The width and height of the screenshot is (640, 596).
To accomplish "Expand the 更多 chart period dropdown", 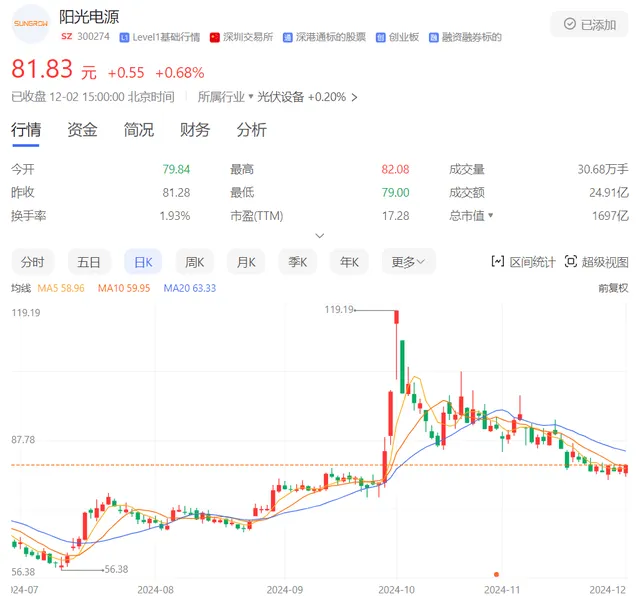I will tap(408, 262).
